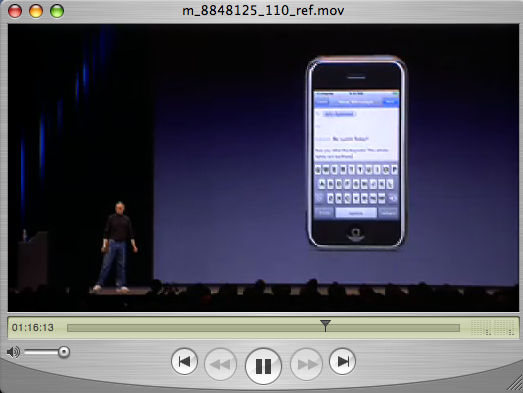
Task: Click the iPhone image in the video
Action: point(356,152)
